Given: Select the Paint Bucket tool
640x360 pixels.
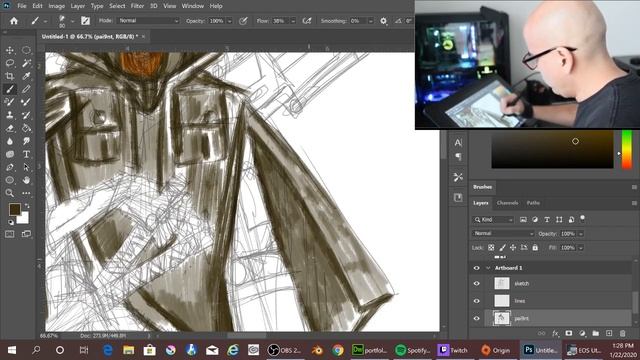Looking at the screenshot, I should [x=26, y=128].
